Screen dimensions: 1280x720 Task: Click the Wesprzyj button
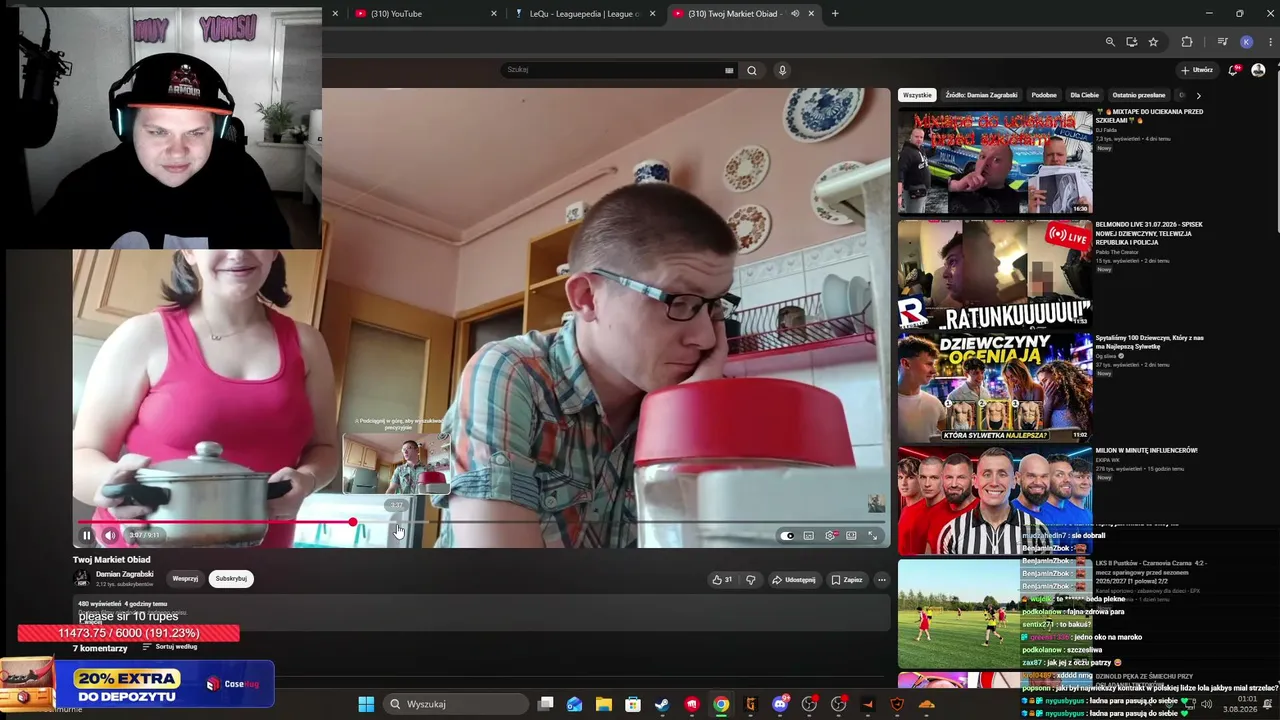[185, 578]
